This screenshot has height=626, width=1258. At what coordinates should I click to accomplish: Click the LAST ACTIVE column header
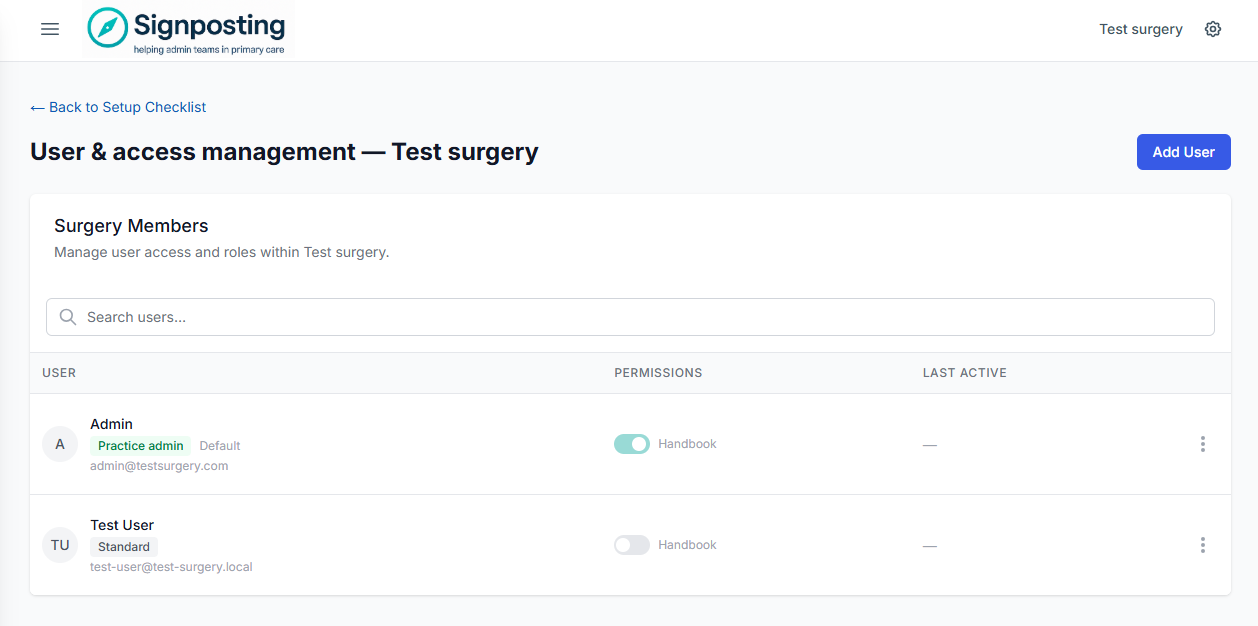coord(964,372)
